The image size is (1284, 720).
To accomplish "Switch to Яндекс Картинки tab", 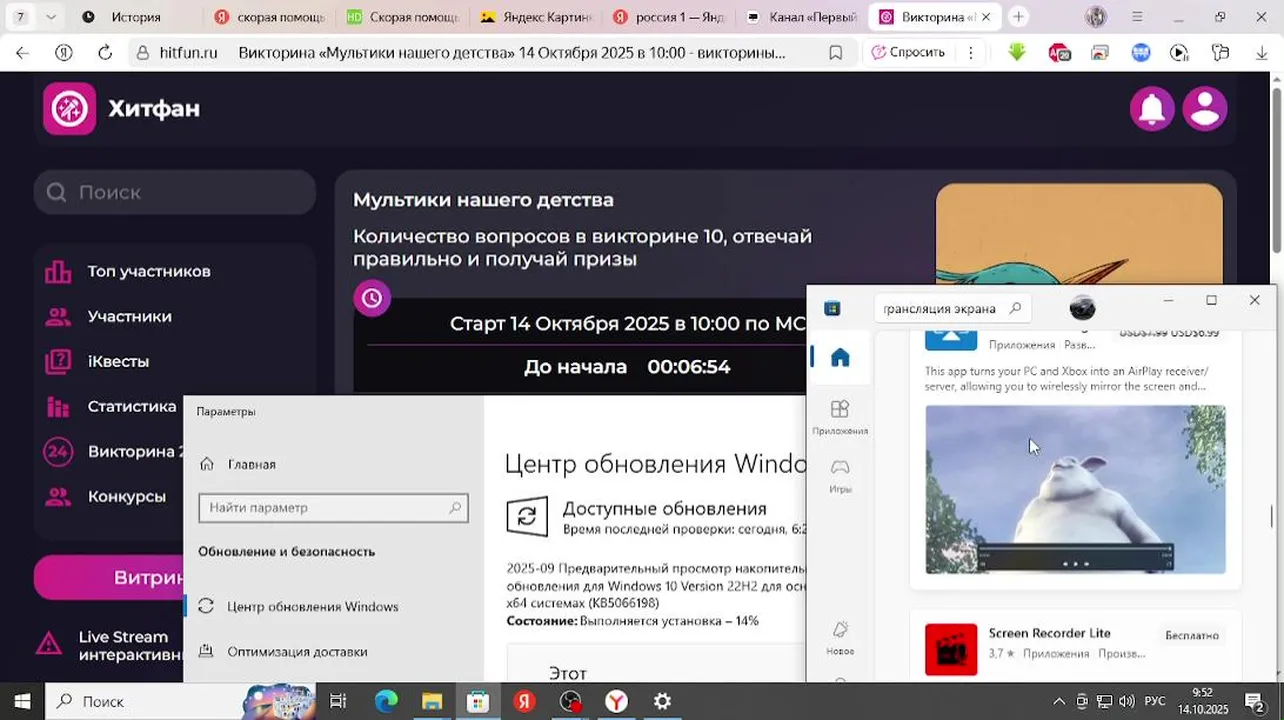I will coord(535,17).
